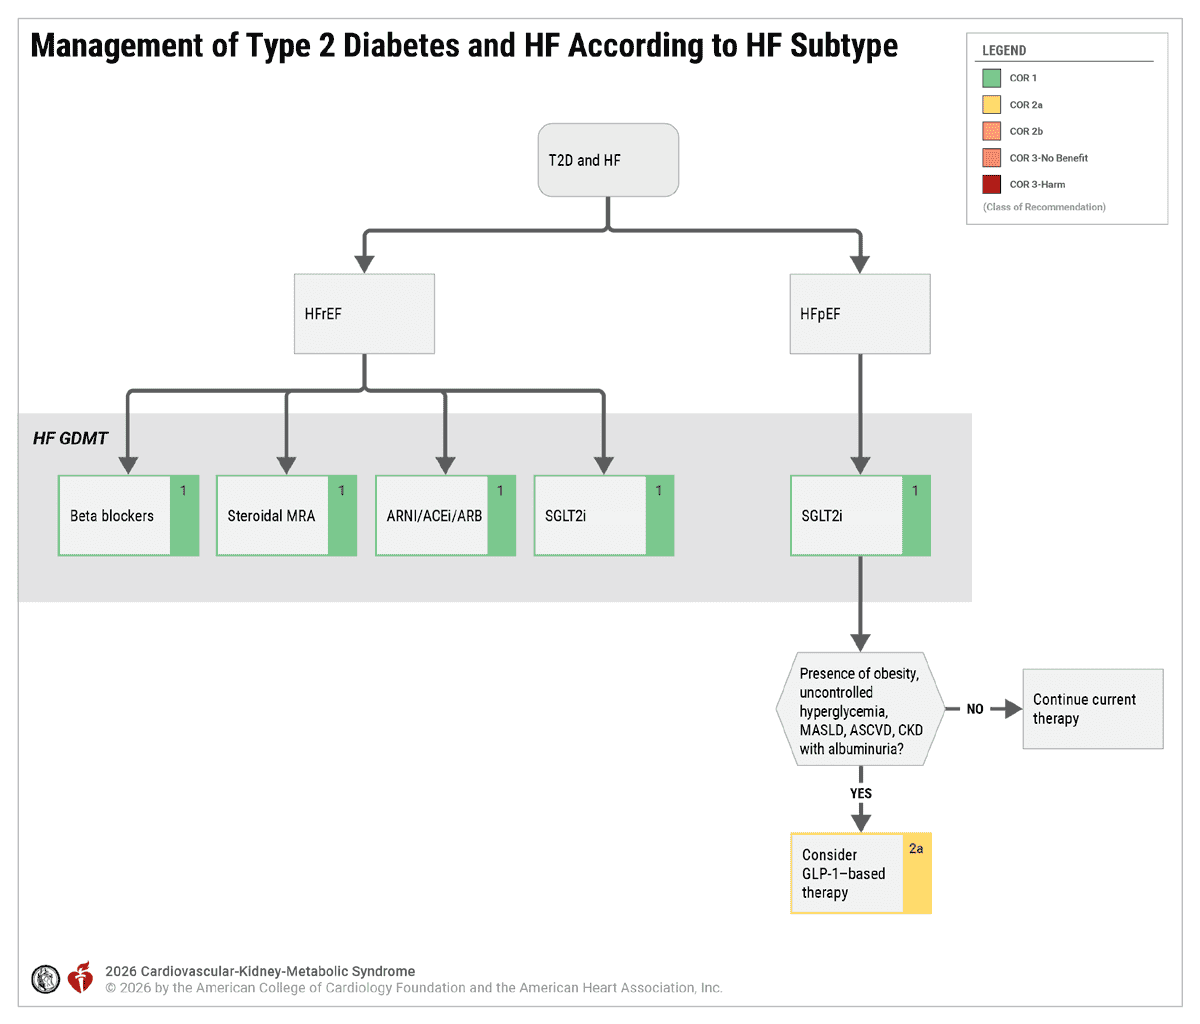Click the 2a class label on GLP-1 box
1200x1024 pixels.
[x=916, y=848]
